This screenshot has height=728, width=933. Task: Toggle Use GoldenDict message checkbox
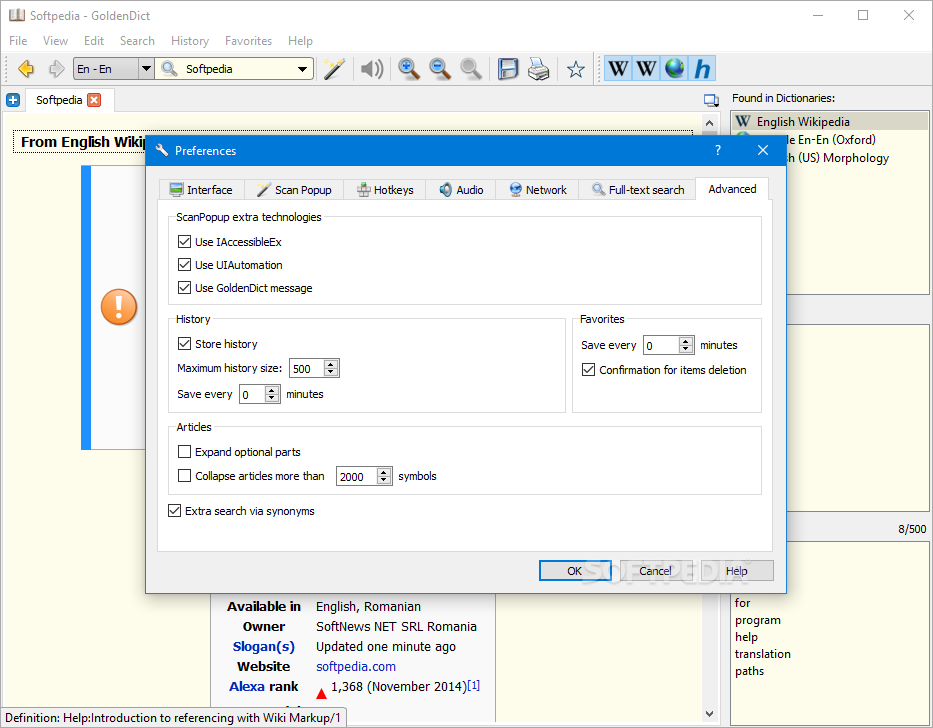[x=184, y=288]
